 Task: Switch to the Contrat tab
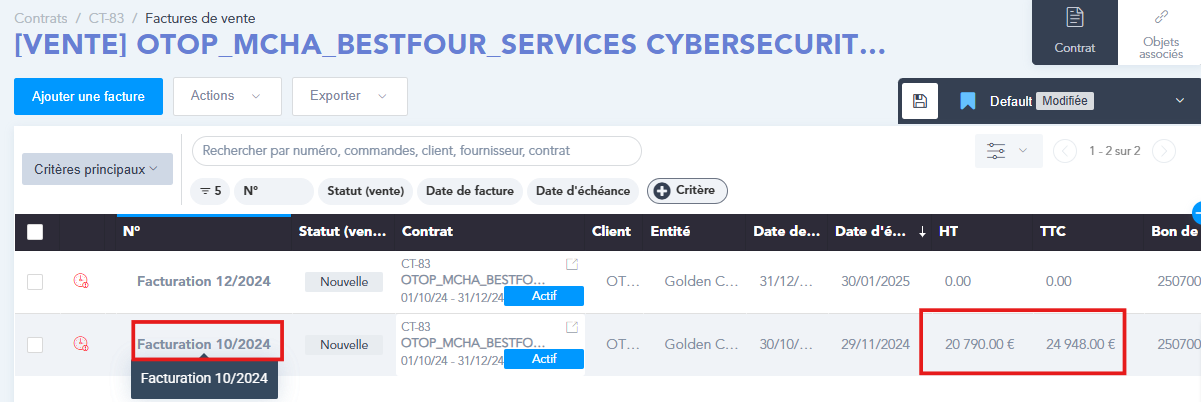pos(1075,32)
